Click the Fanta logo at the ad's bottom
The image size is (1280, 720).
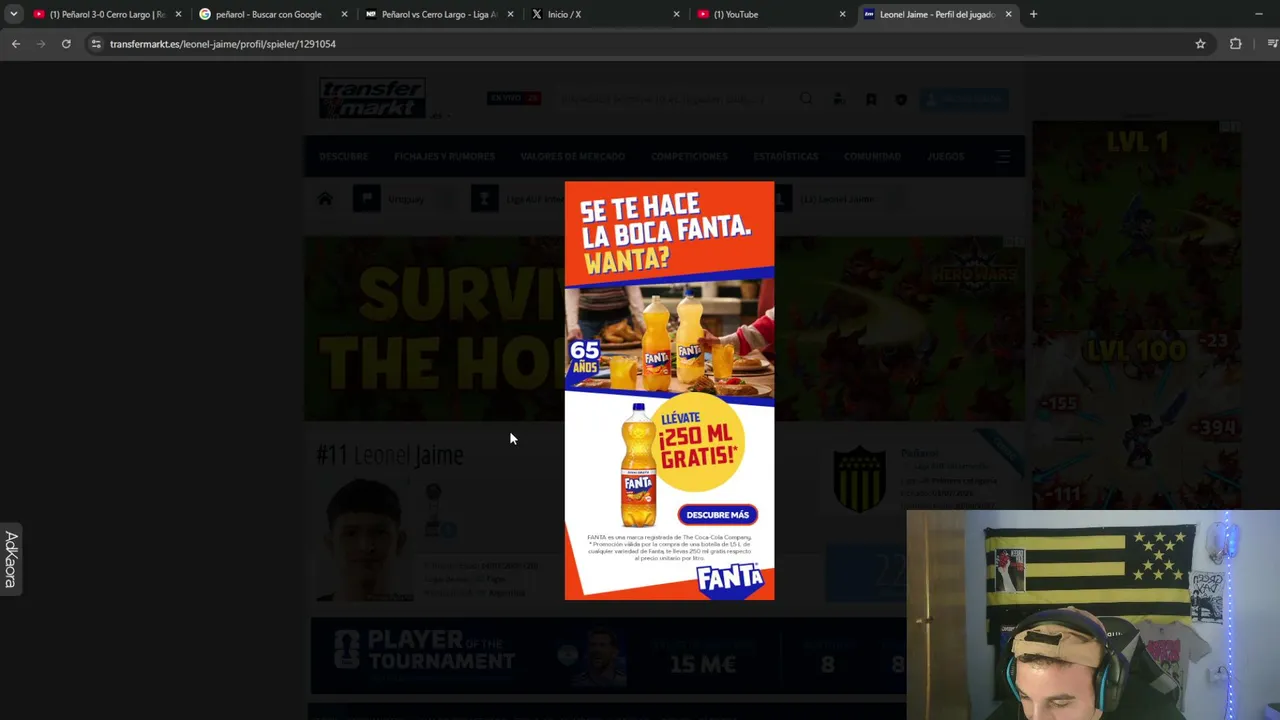pyautogui.click(x=730, y=579)
